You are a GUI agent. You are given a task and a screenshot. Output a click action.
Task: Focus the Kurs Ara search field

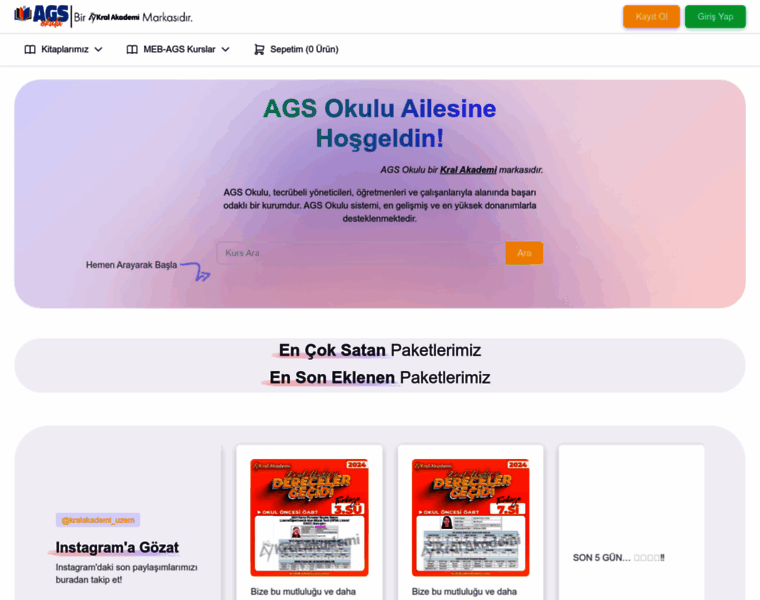pos(361,253)
